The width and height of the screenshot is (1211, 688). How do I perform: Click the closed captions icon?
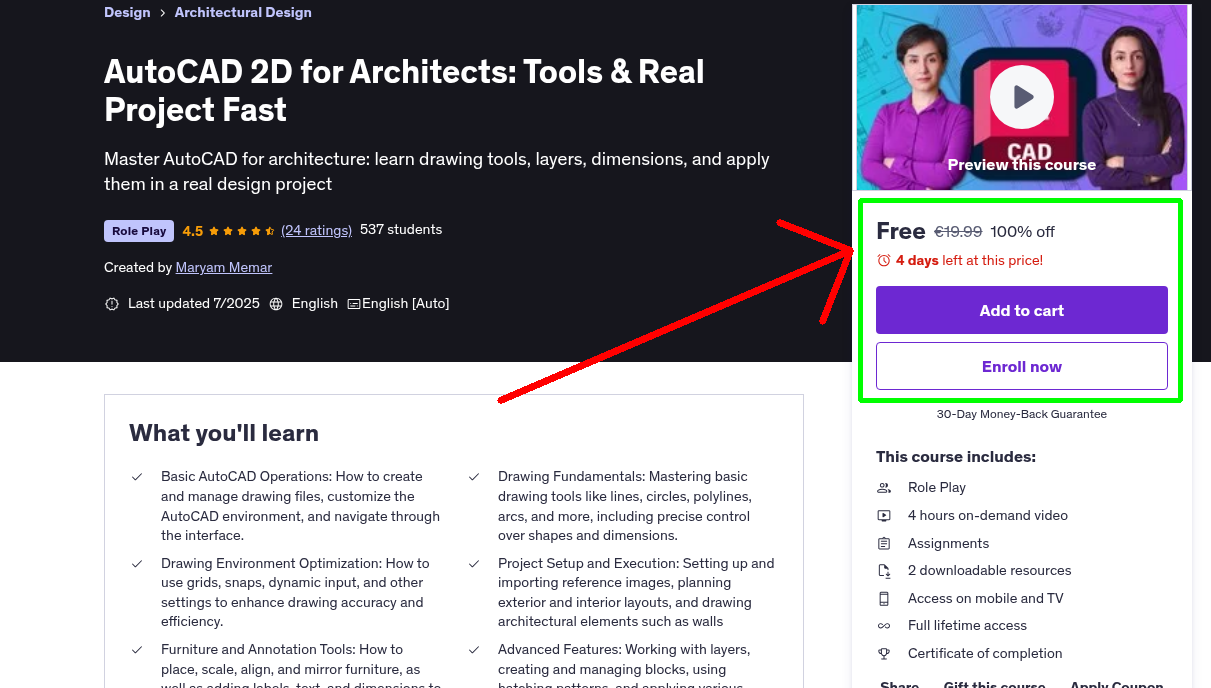point(354,303)
